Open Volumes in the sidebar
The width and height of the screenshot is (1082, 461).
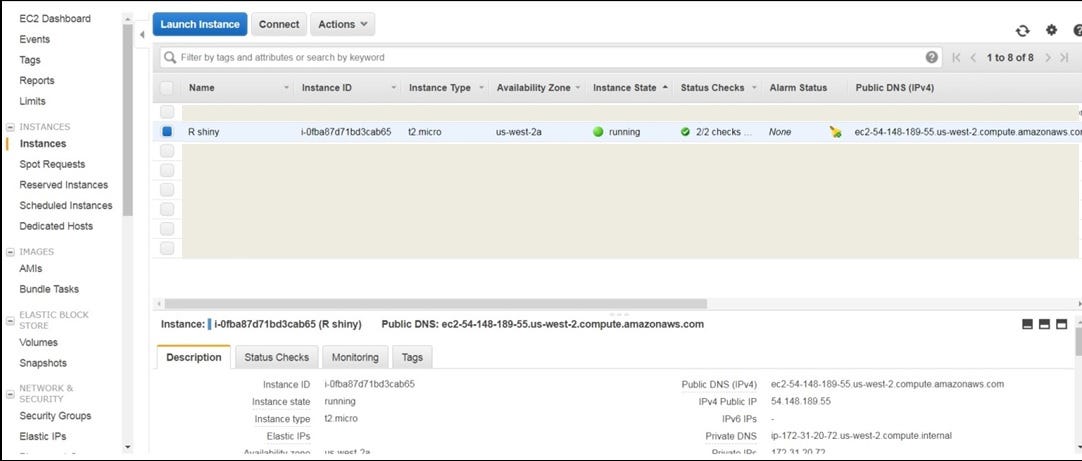click(x=39, y=342)
